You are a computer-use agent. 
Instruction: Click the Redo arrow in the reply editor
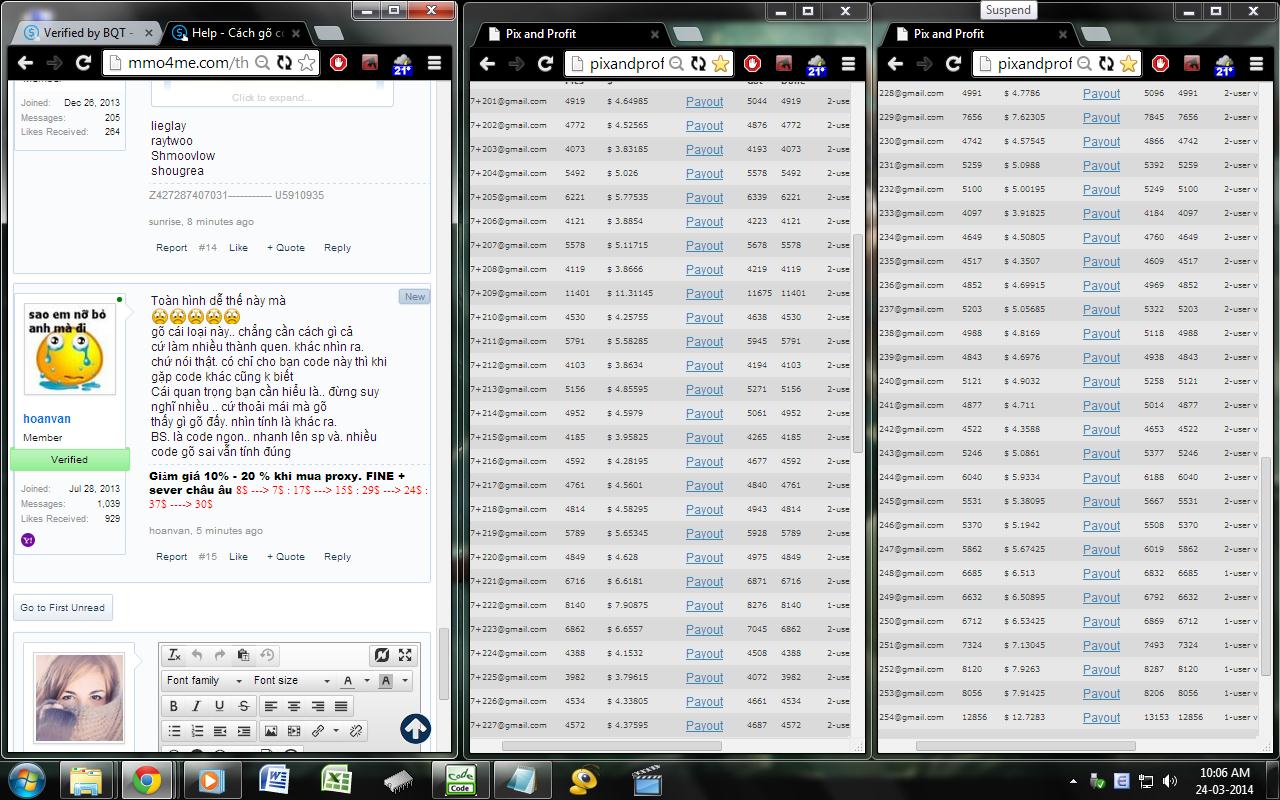(220, 655)
